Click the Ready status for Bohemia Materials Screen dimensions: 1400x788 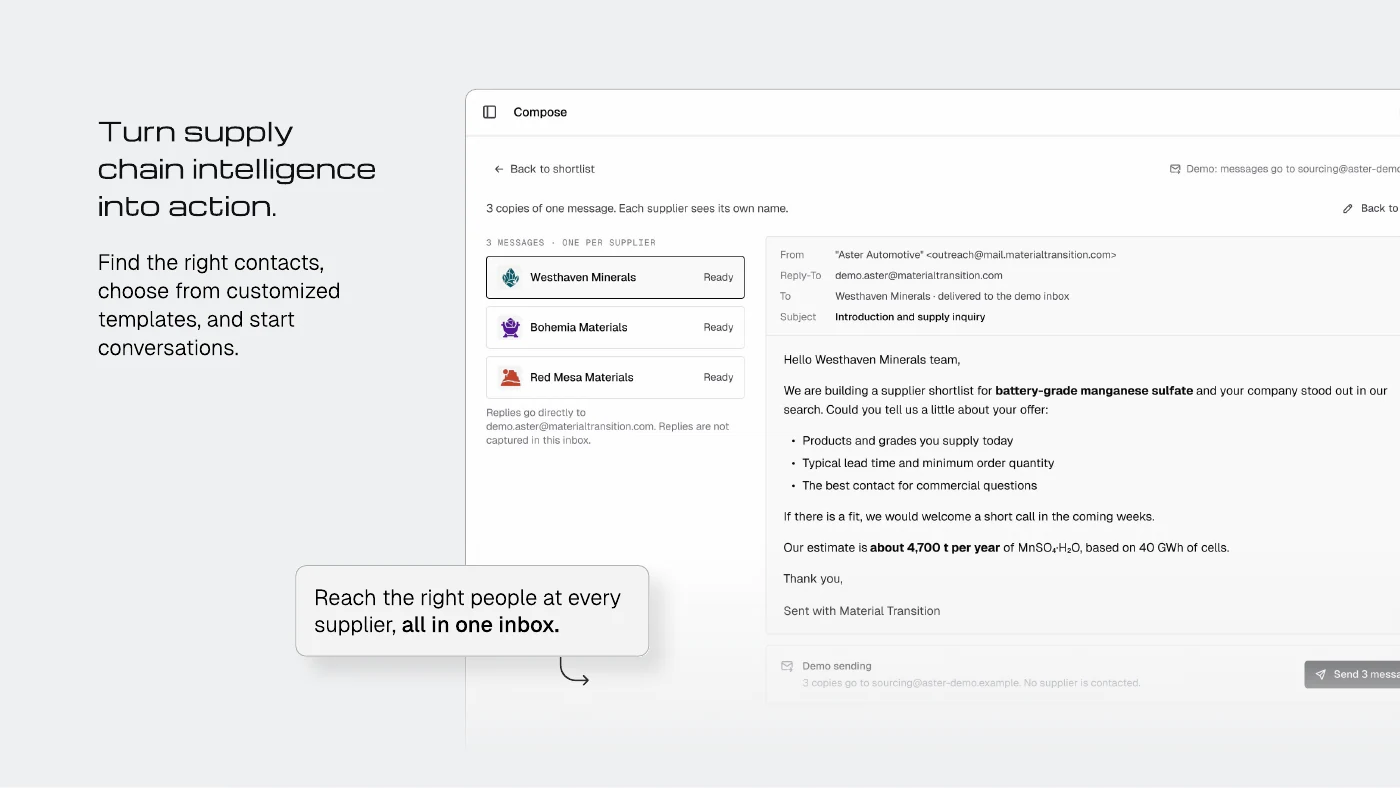coord(718,328)
